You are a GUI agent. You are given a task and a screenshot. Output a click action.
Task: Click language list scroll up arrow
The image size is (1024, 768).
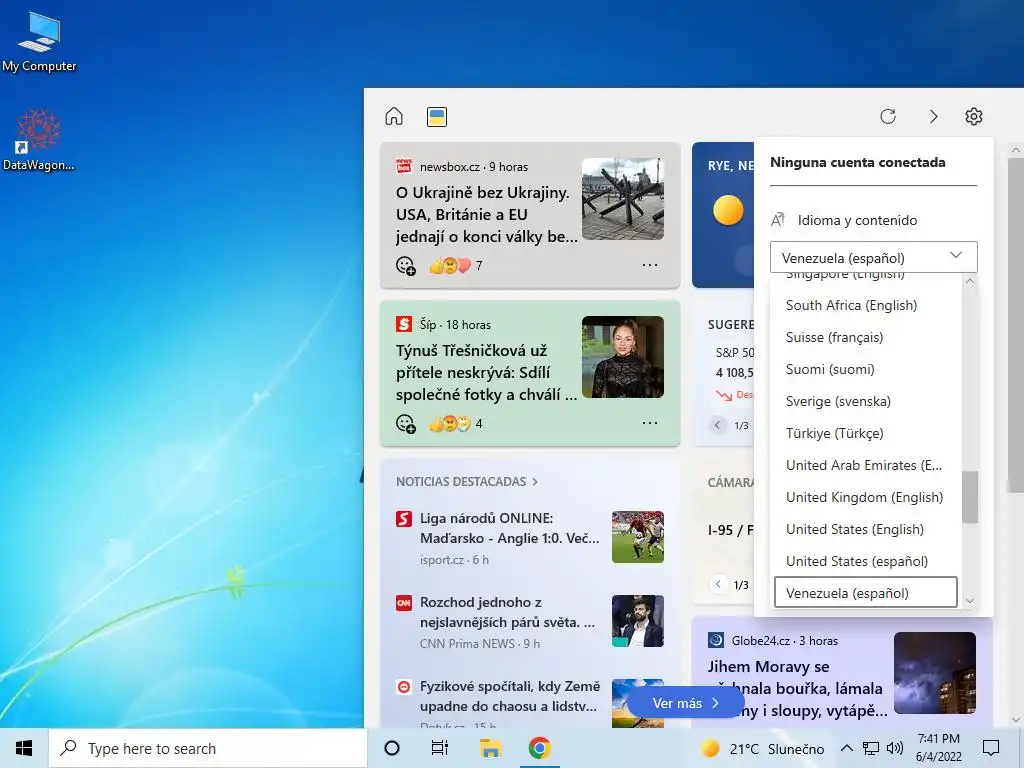tap(970, 281)
